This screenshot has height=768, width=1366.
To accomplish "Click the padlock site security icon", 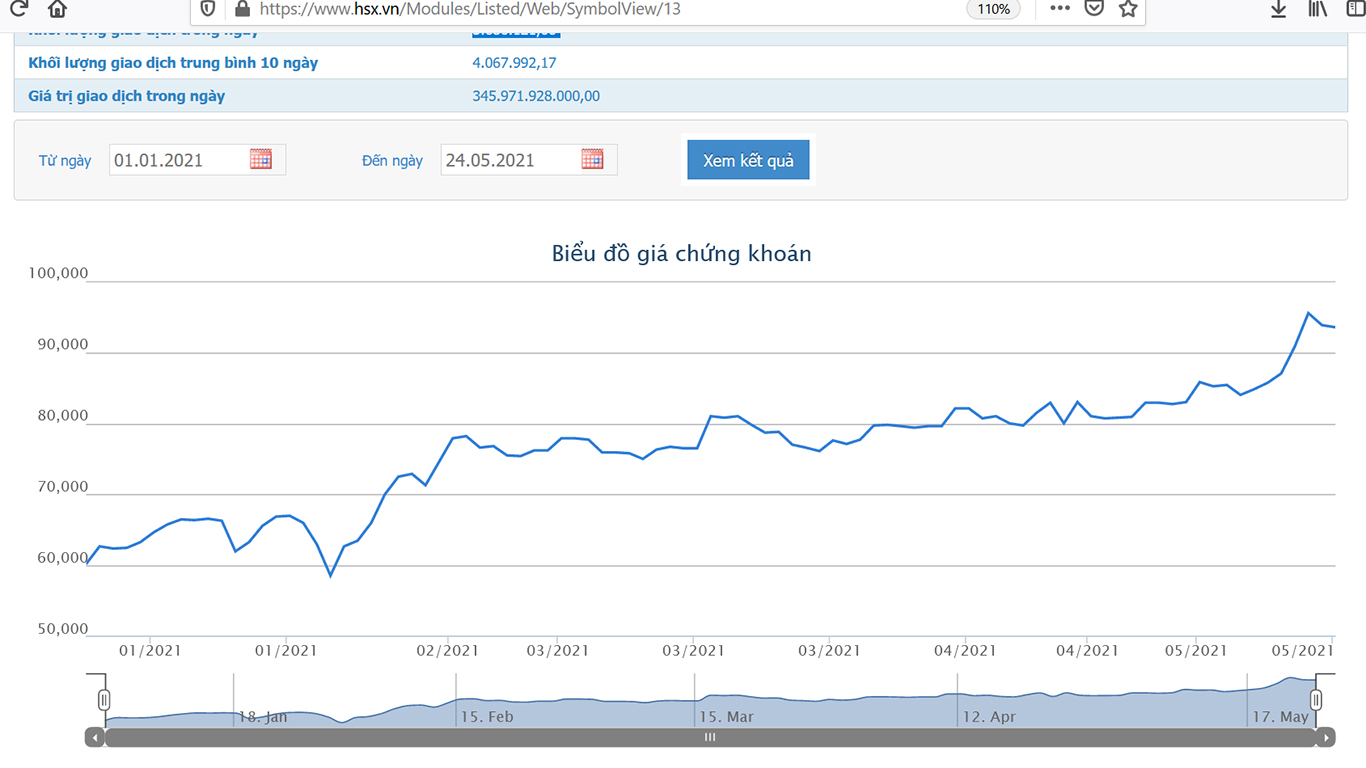I will click(x=241, y=9).
